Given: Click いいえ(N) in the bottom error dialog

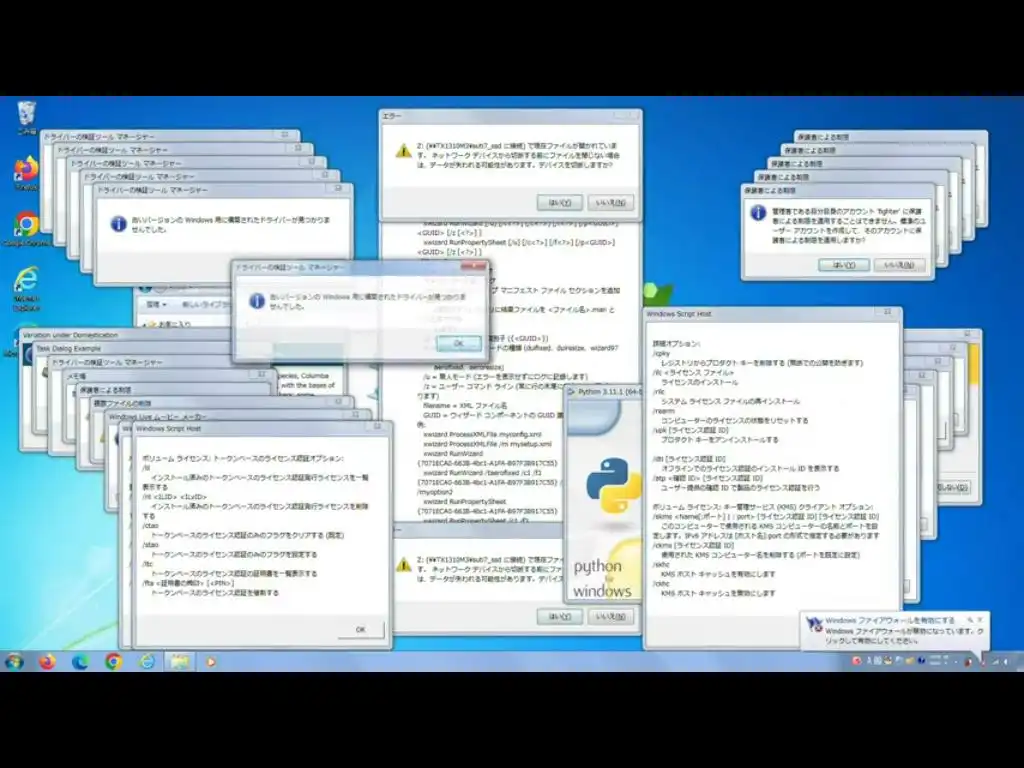Looking at the screenshot, I should (x=611, y=616).
